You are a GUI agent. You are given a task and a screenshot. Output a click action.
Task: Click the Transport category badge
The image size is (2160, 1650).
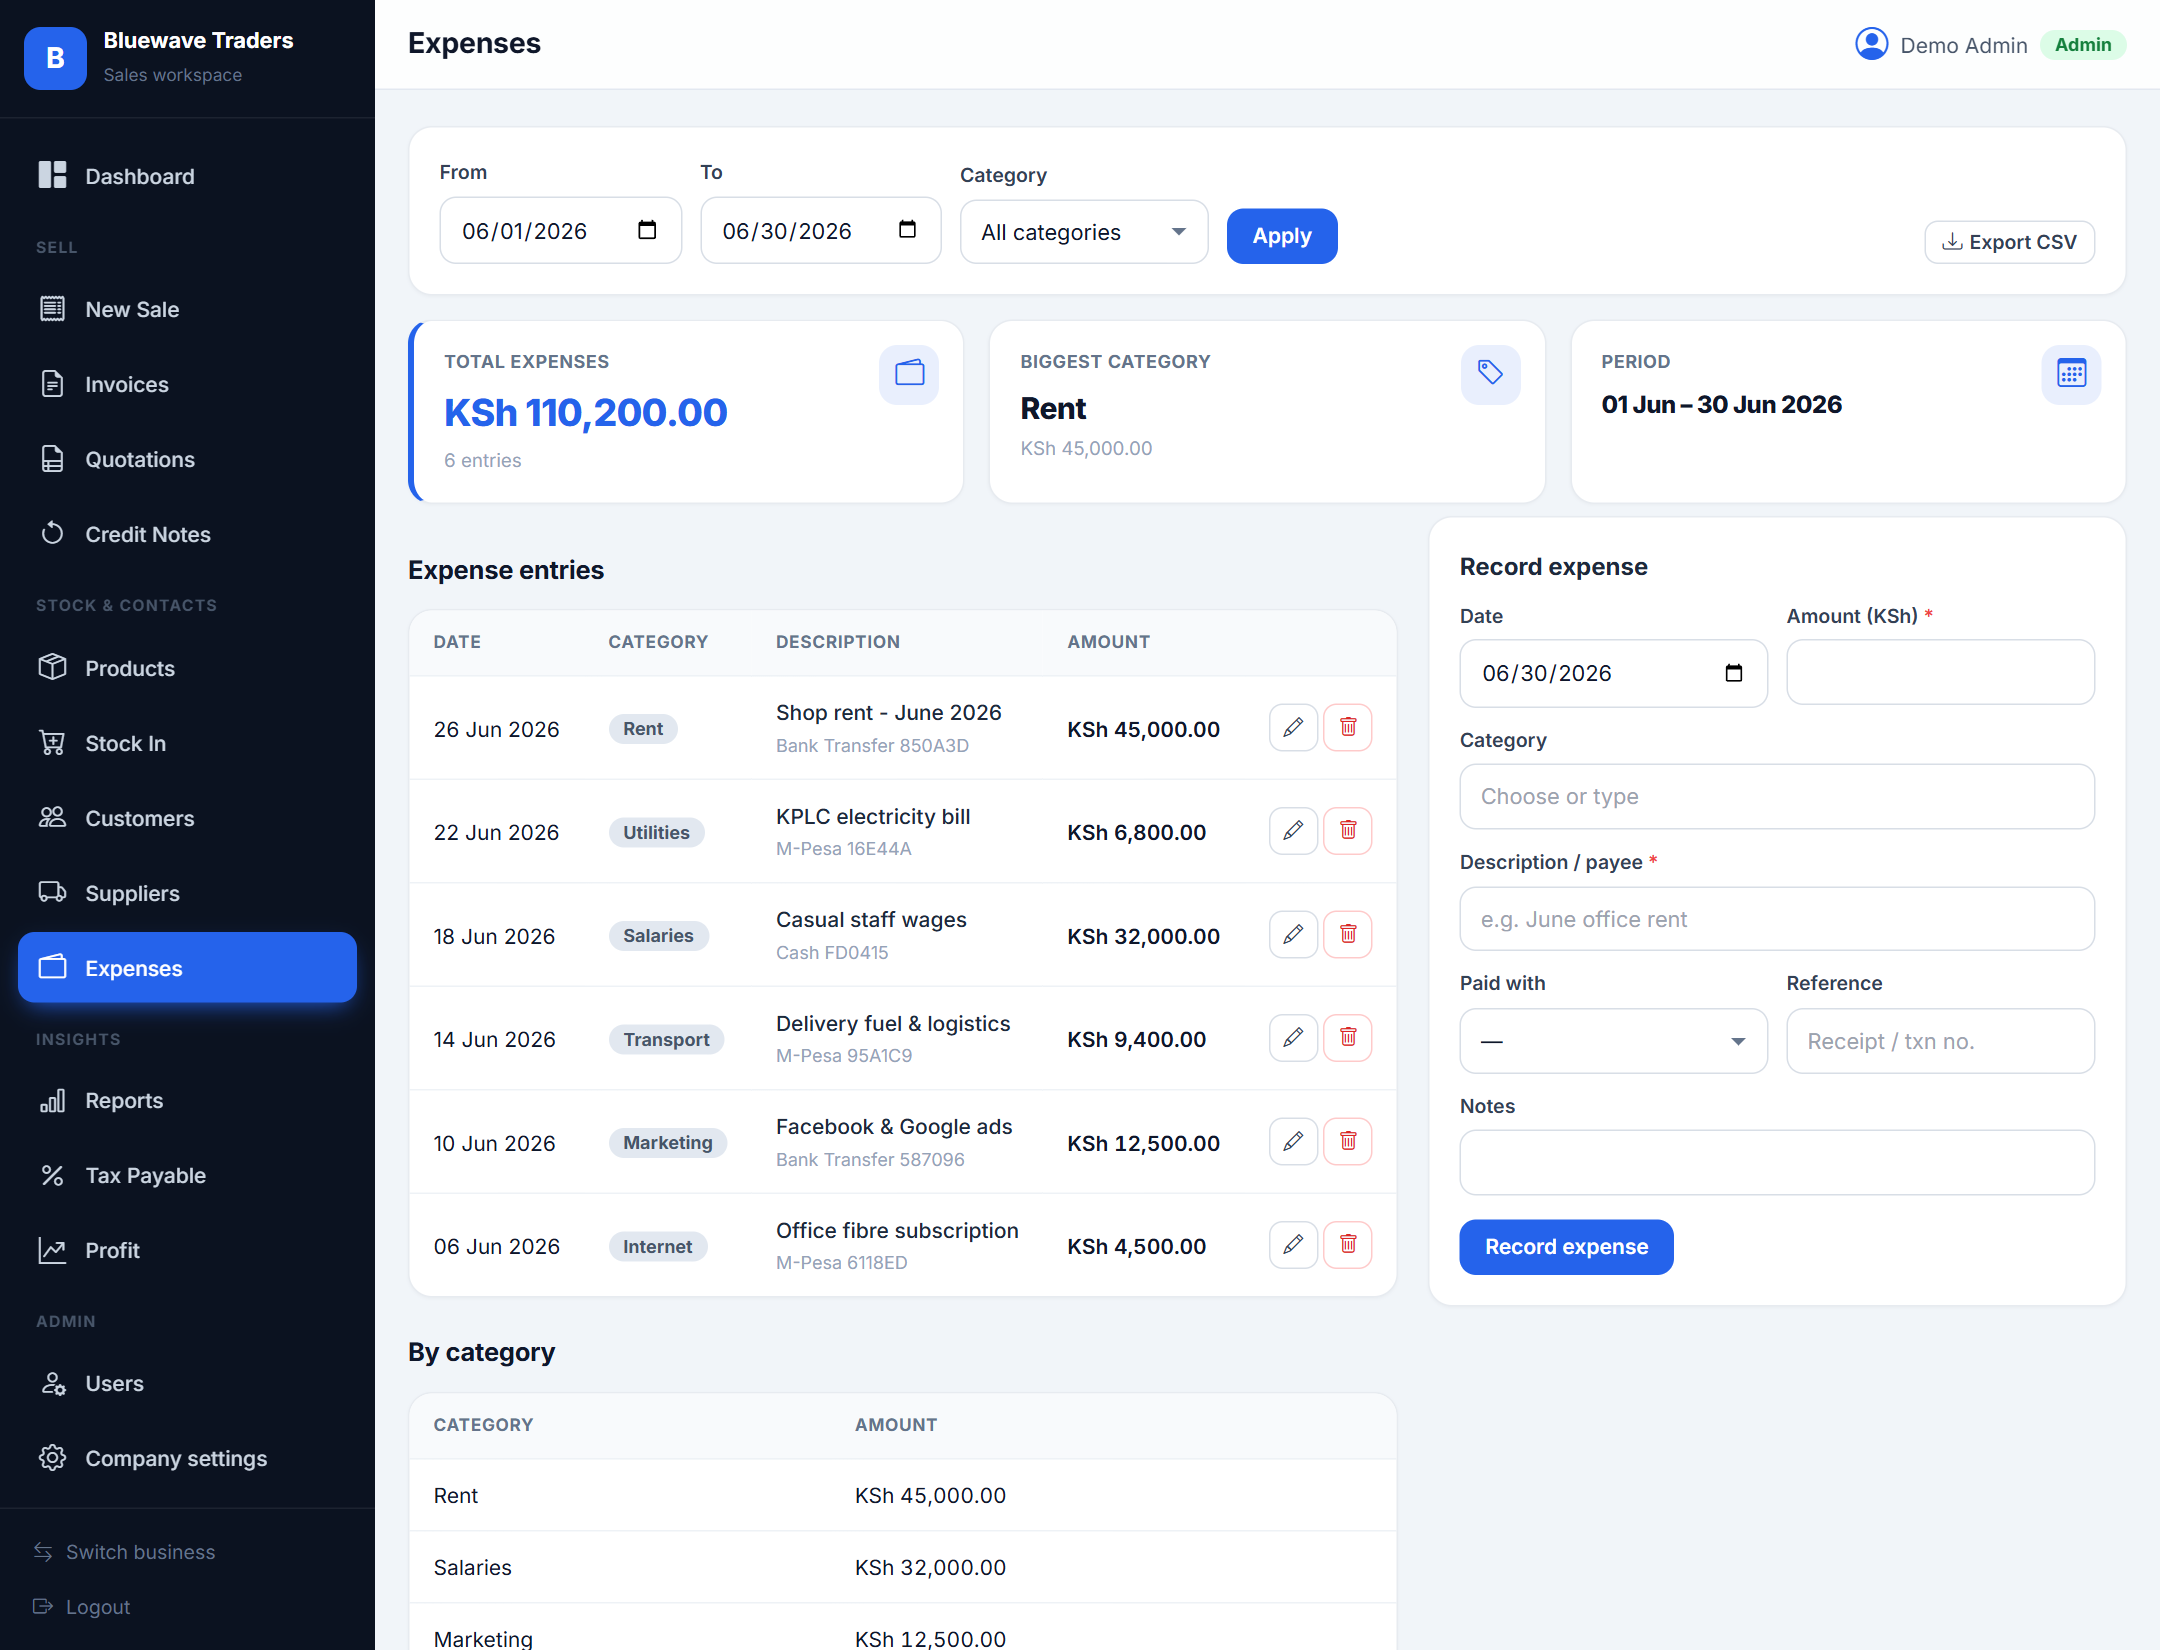[666, 1039]
